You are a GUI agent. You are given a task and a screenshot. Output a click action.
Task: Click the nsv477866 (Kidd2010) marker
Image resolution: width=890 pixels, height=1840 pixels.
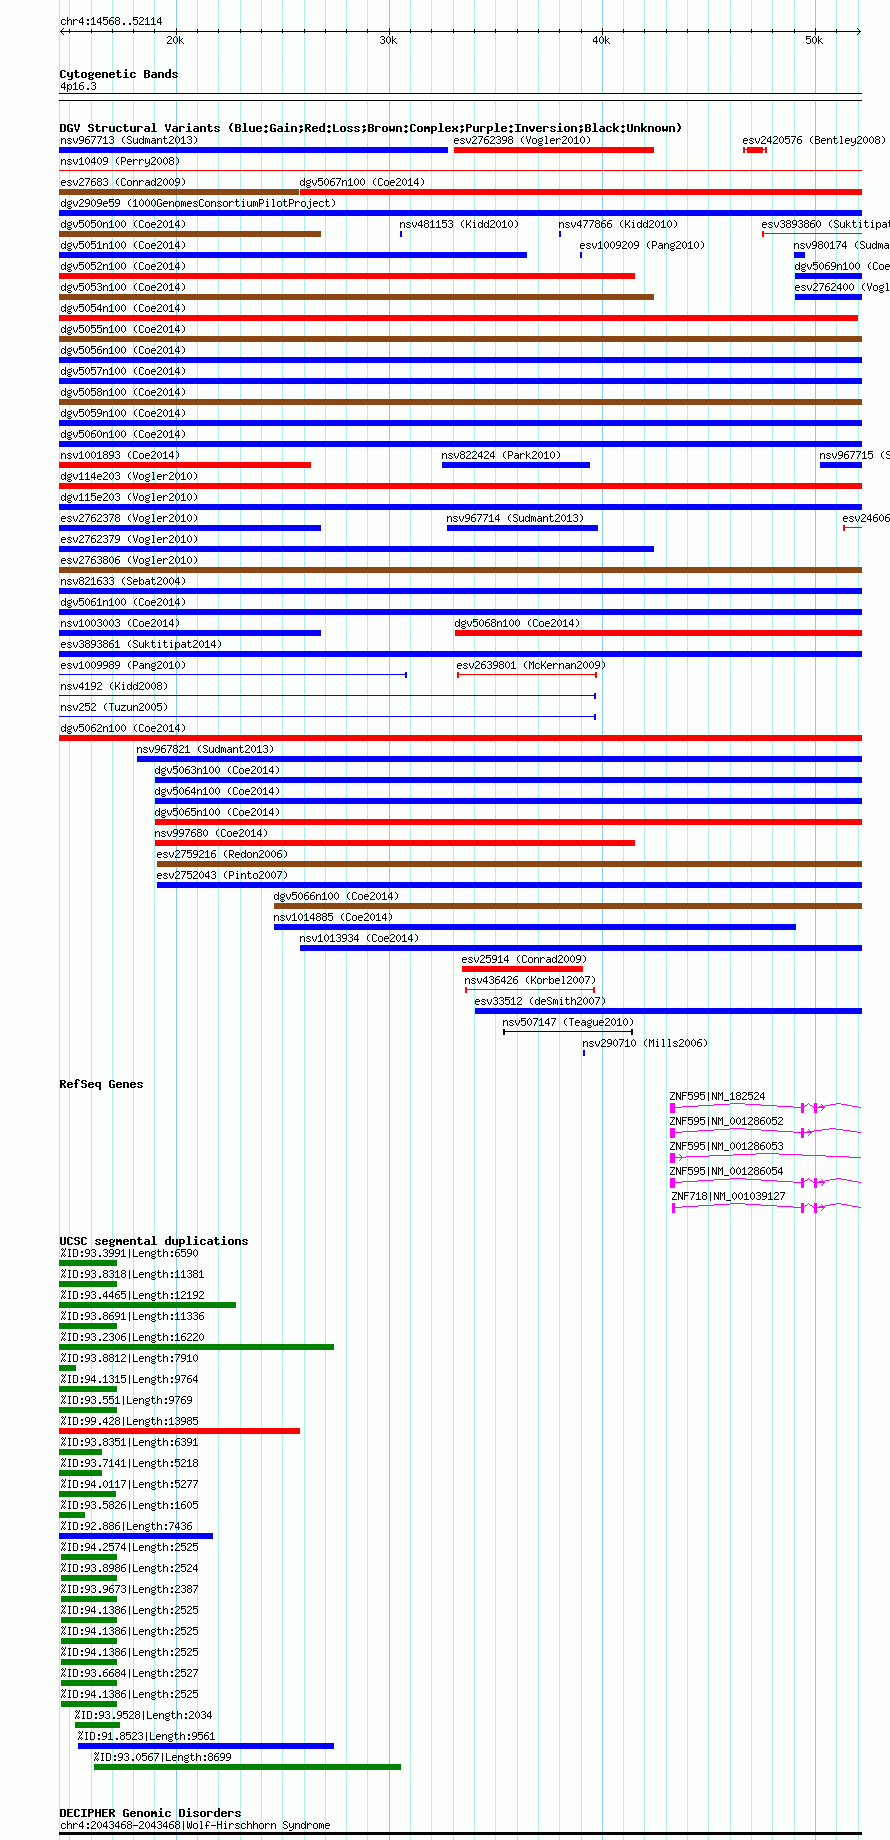click(560, 234)
